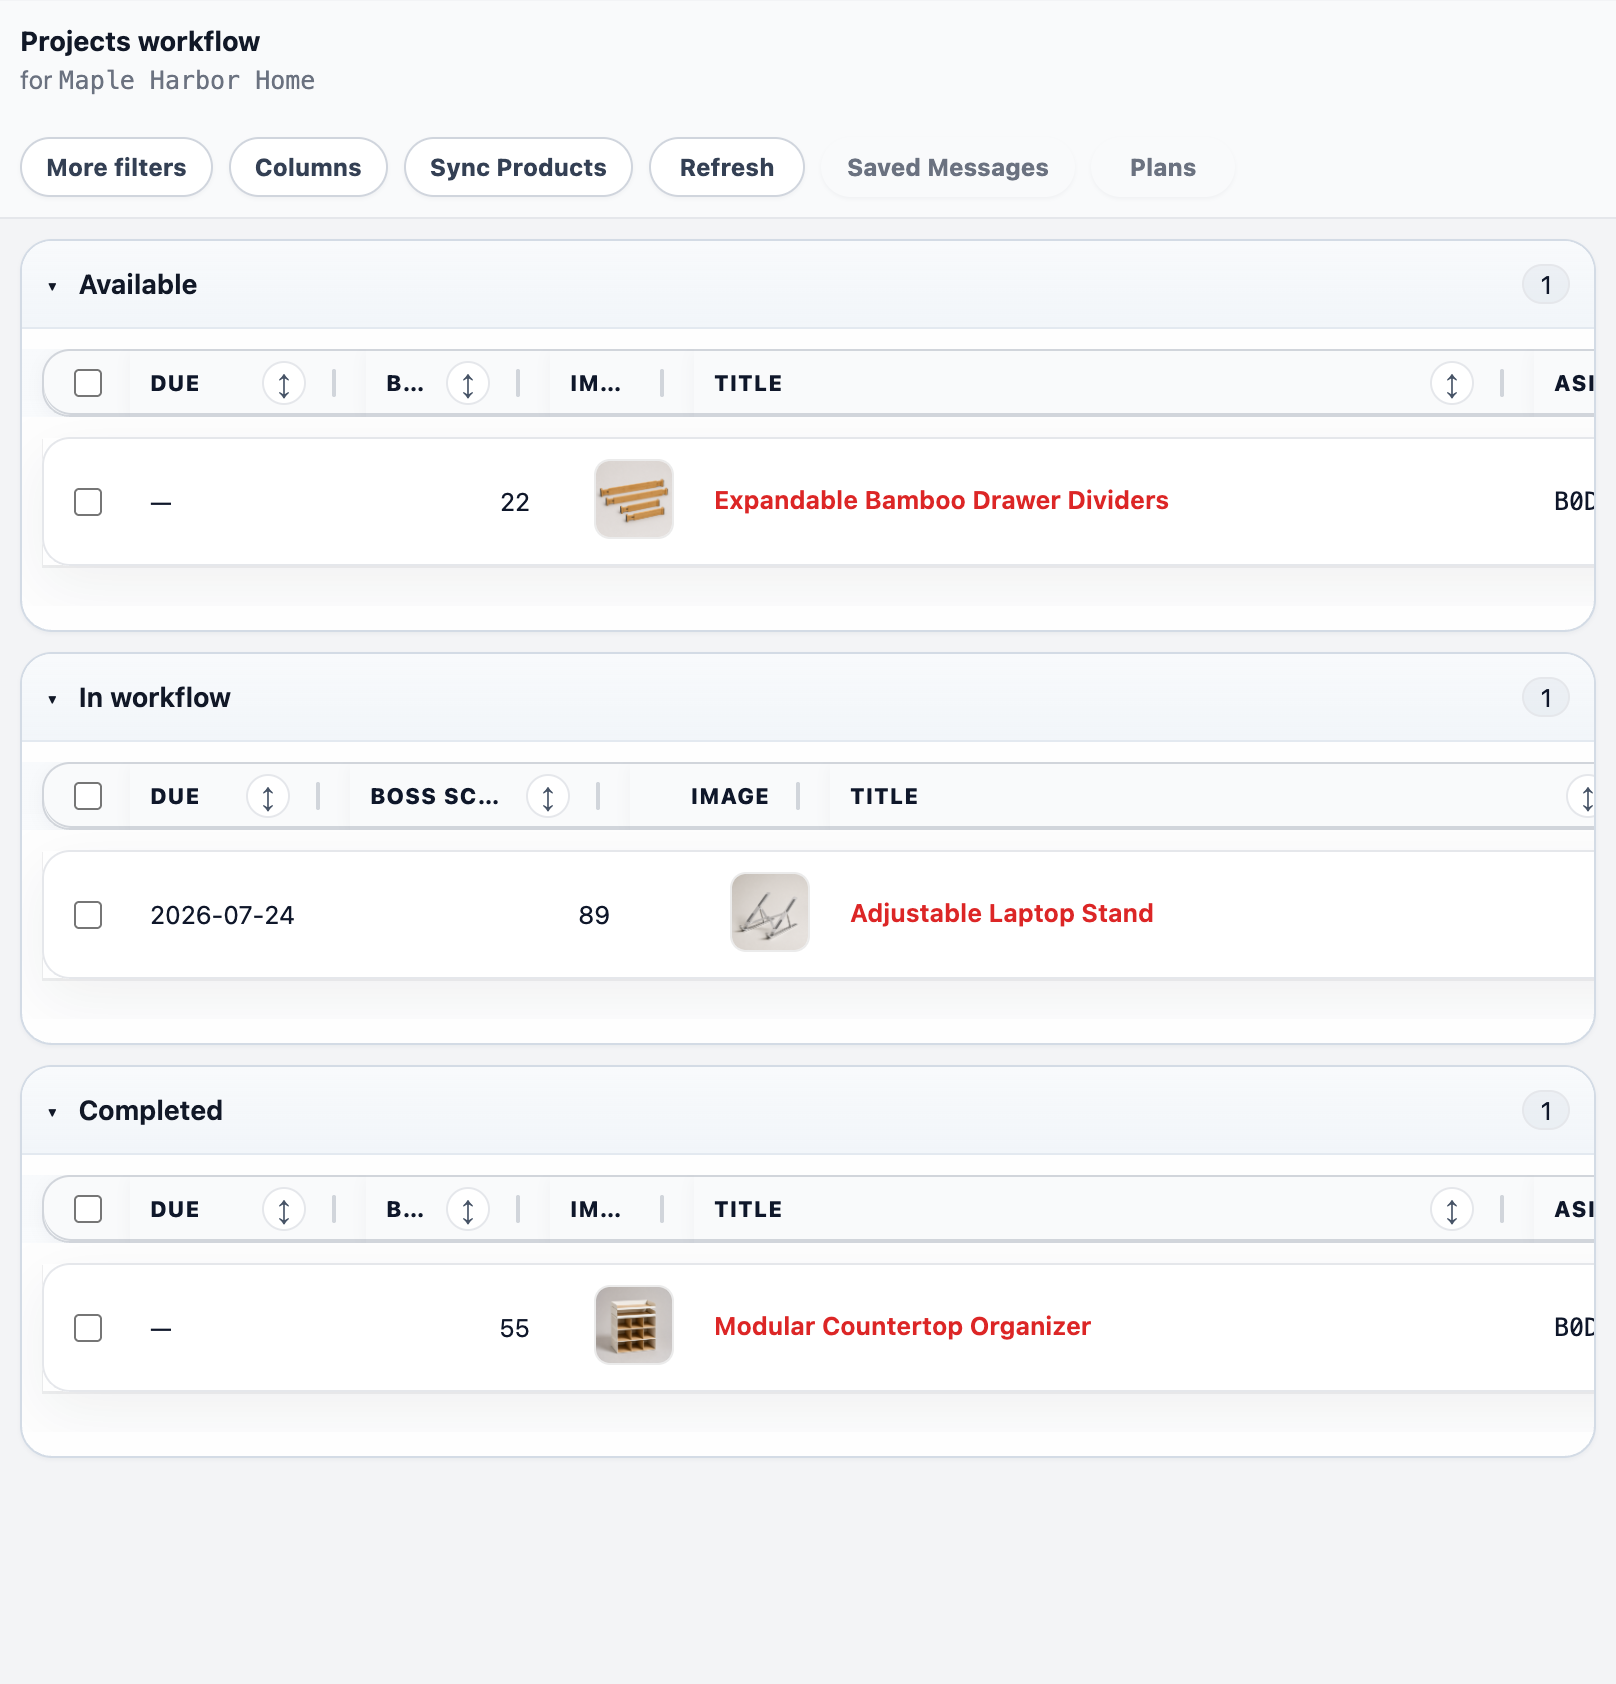Open Modular Countertop Organizer product link
The height and width of the screenshot is (1684, 1616).
902,1326
